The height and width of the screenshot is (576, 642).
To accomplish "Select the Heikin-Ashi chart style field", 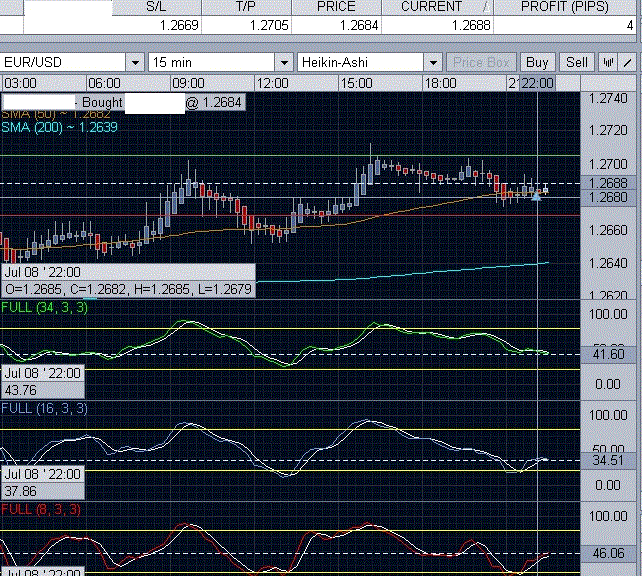I will pyautogui.click(x=361, y=63).
